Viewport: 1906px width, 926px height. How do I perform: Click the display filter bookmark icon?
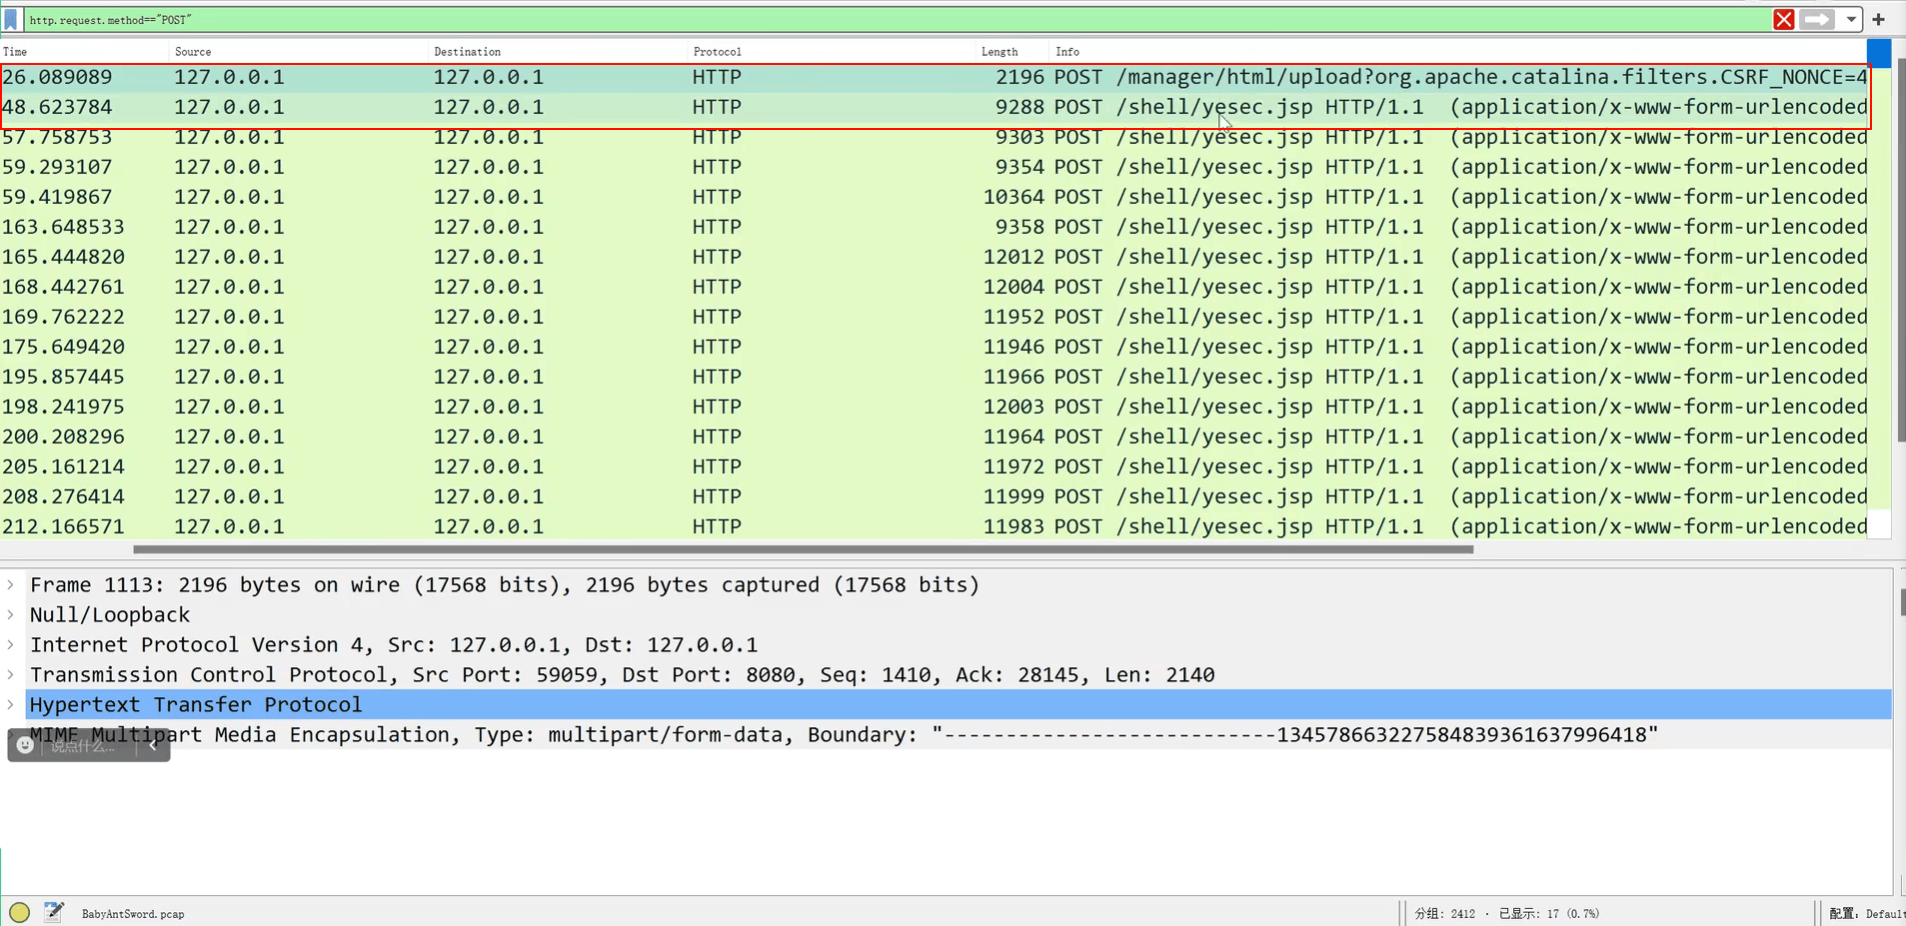pos(11,19)
